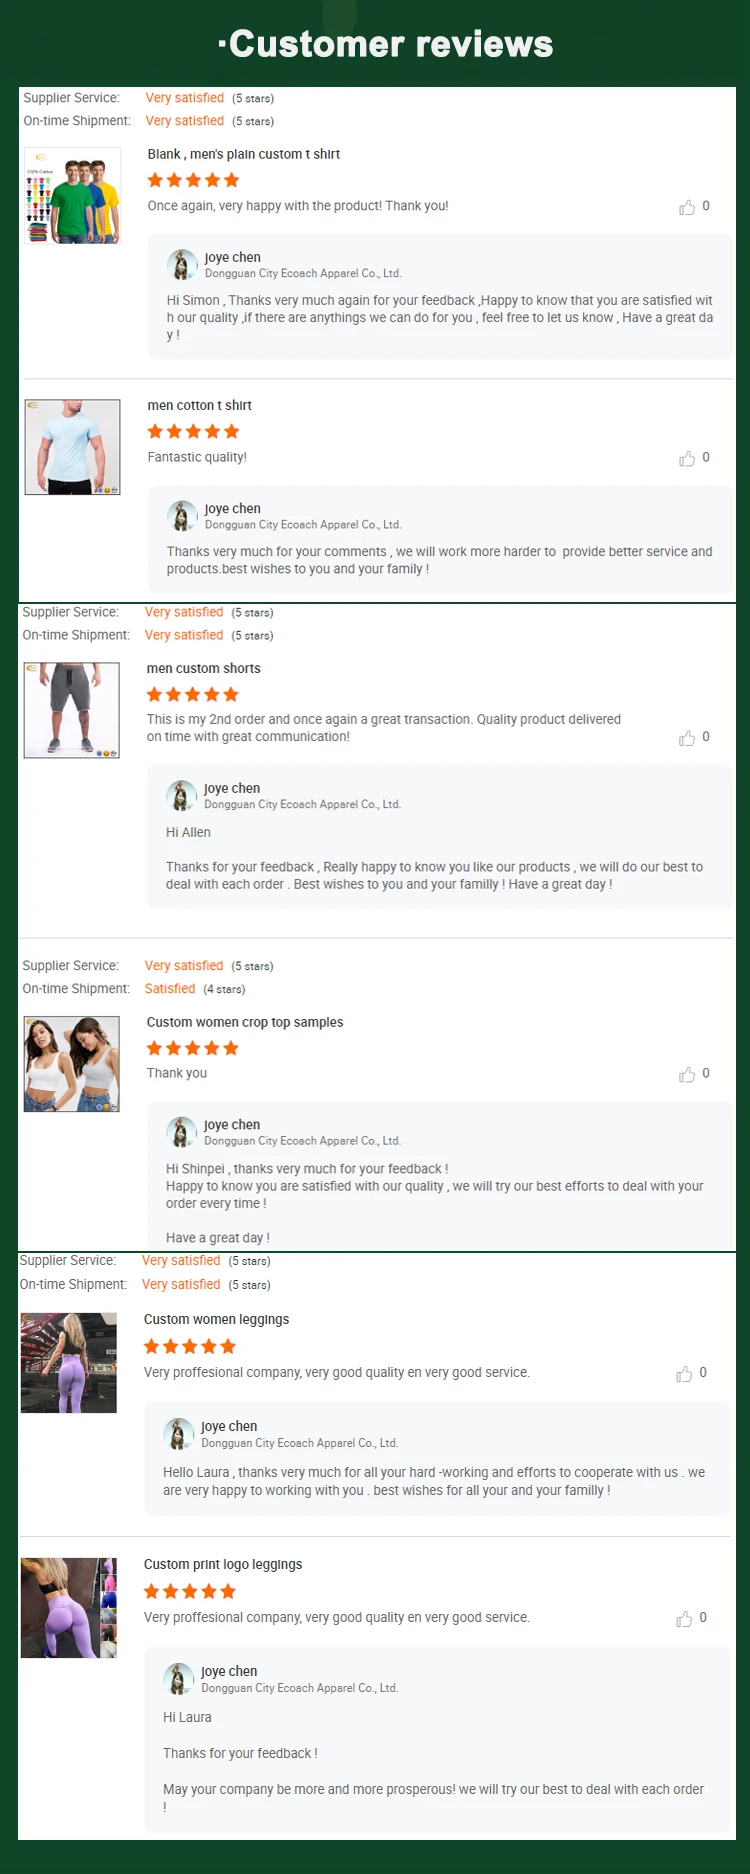Click 'Dongguan City Ecoach Apparel' under Hi Shinpei reply
The width and height of the screenshot is (750, 1874).
coord(303,1141)
